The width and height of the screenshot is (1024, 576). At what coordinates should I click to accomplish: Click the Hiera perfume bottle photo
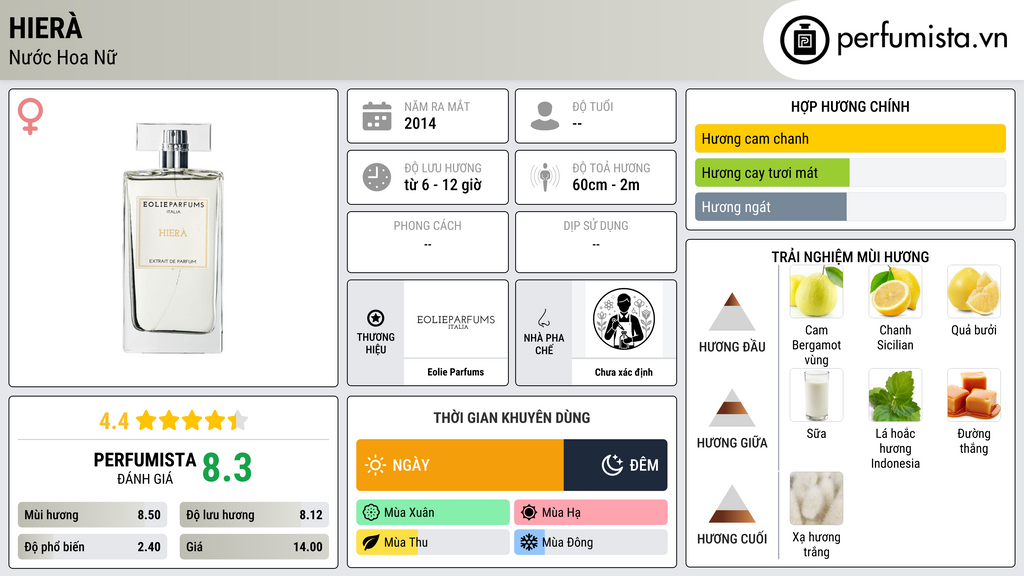point(173,238)
